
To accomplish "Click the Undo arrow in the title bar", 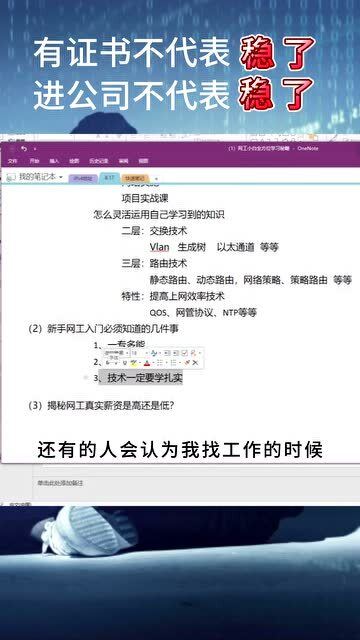I will [x=24, y=149].
